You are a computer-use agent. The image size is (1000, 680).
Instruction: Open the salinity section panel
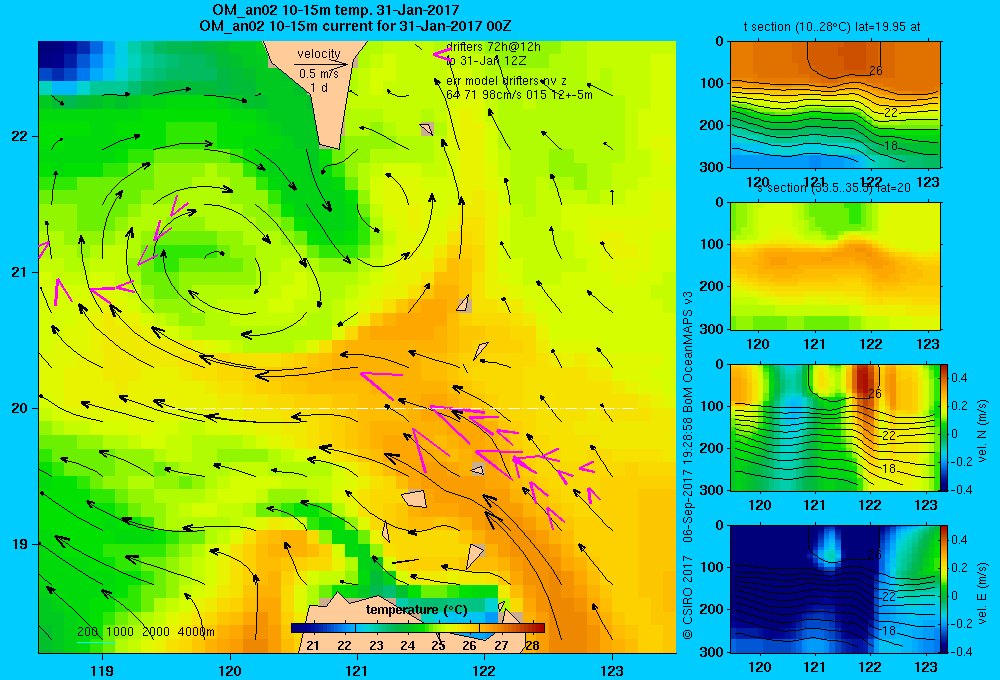[x=835, y=266]
